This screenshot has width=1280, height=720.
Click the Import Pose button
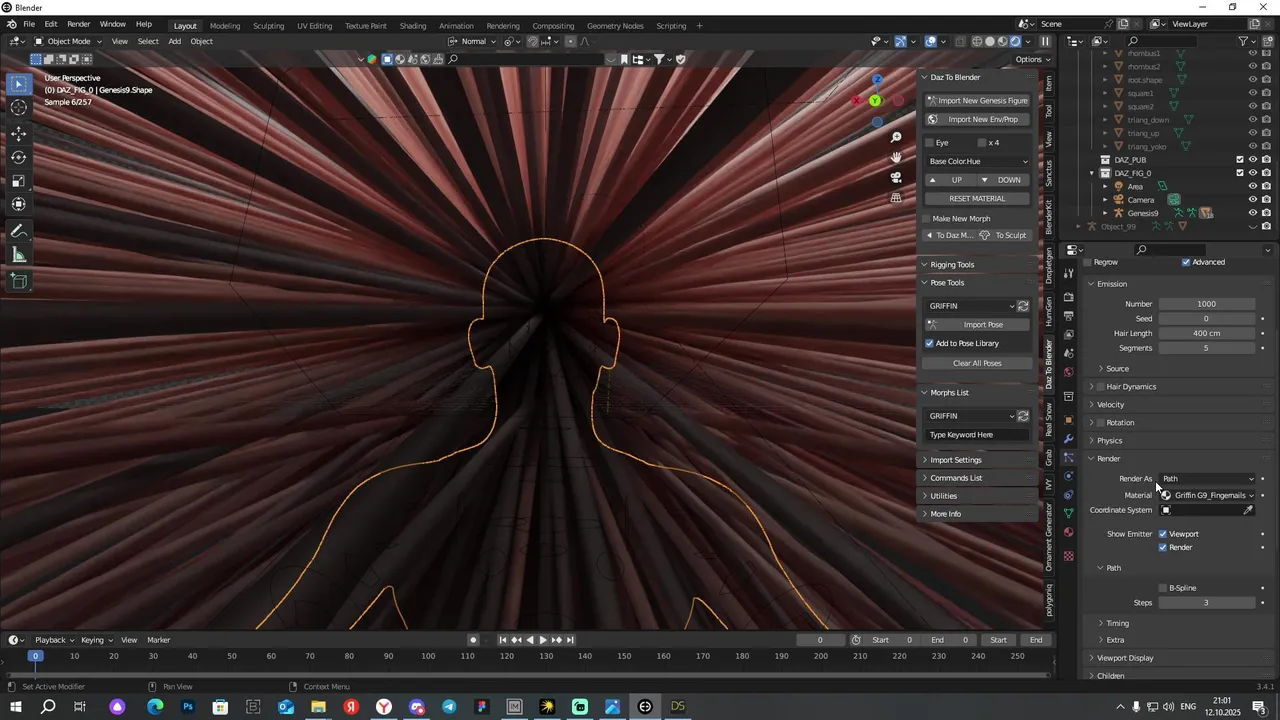point(978,325)
